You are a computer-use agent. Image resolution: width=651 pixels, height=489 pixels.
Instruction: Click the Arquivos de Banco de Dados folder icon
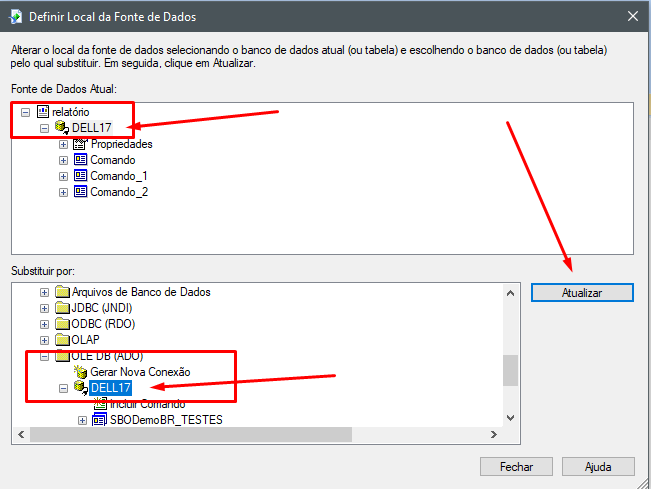point(62,292)
